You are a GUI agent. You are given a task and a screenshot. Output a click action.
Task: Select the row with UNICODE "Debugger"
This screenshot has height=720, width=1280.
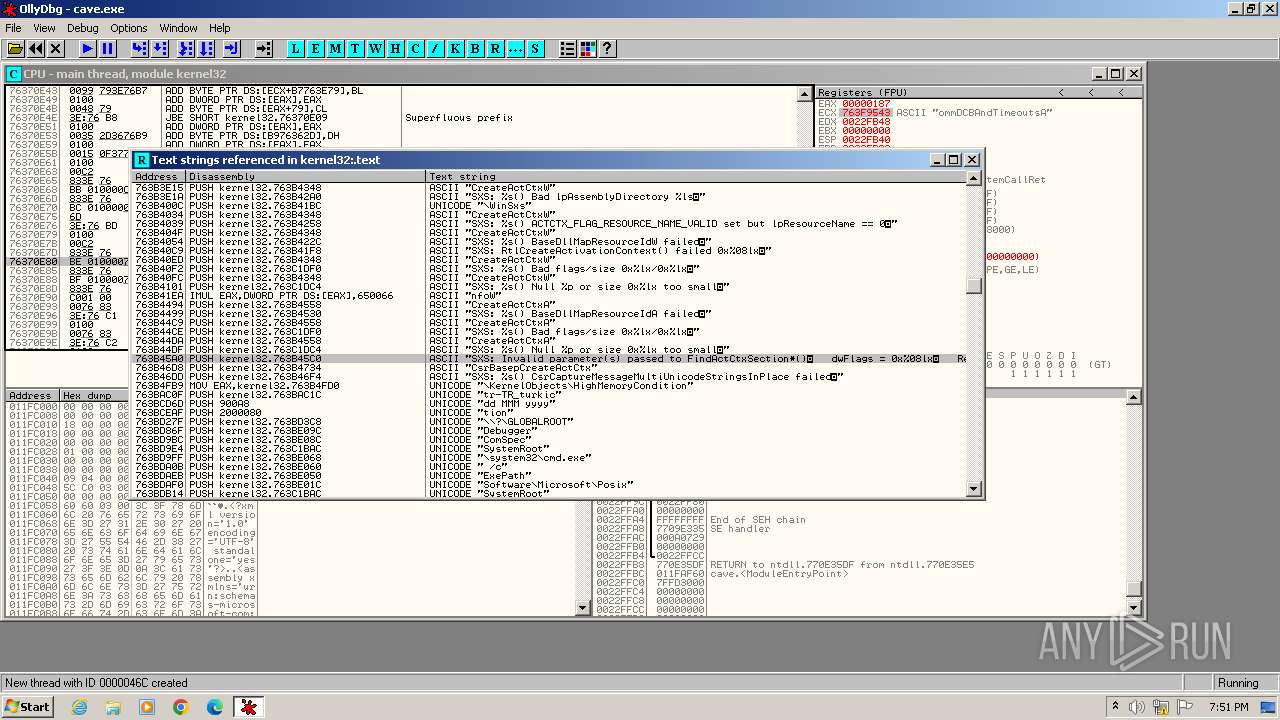pos(549,430)
